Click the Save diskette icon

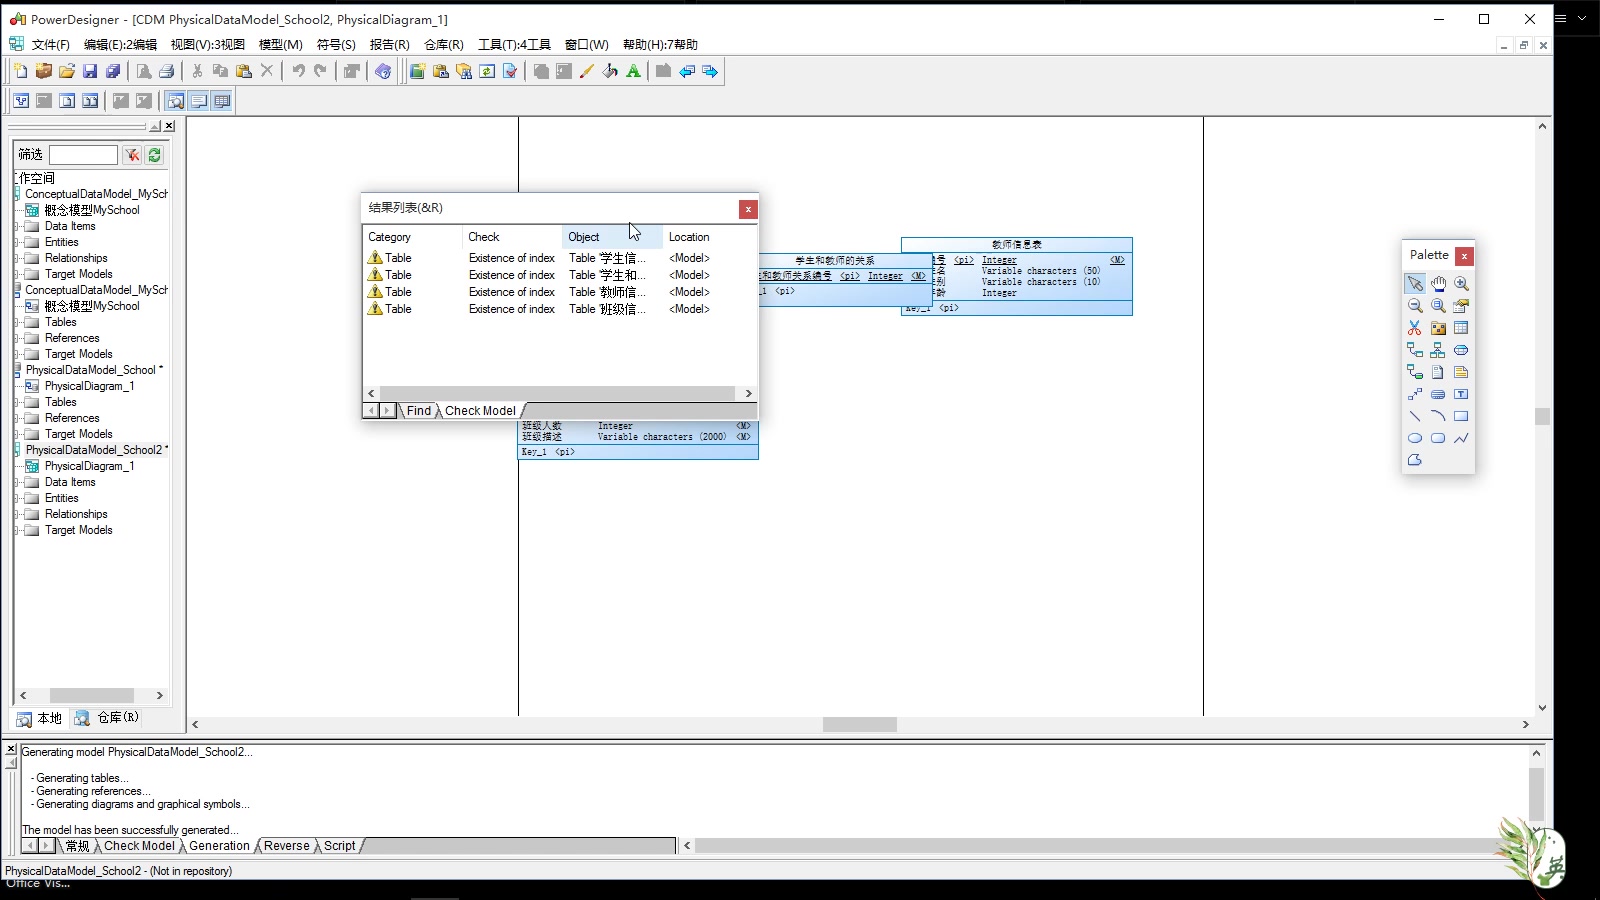click(x=90, y=71)
